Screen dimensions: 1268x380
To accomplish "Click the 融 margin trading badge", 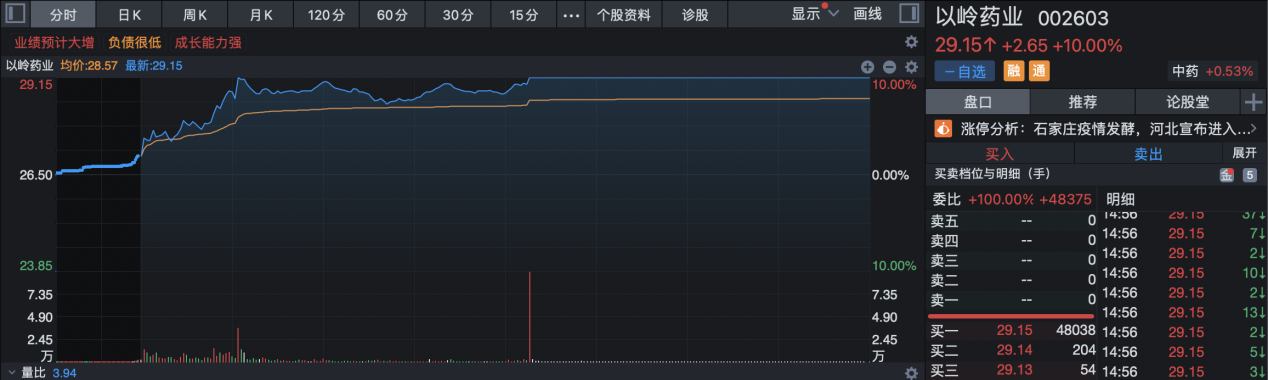I will tap(1014, 71).
